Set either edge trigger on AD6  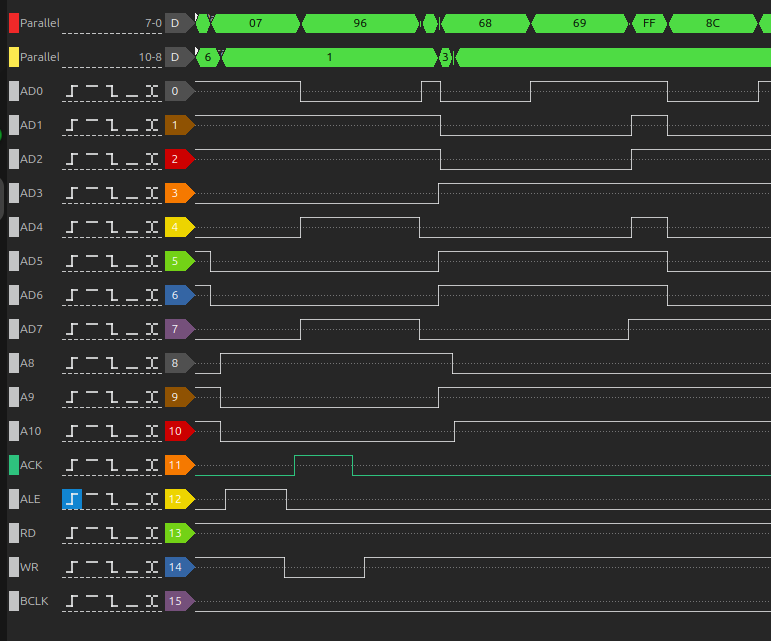point(152,295)
